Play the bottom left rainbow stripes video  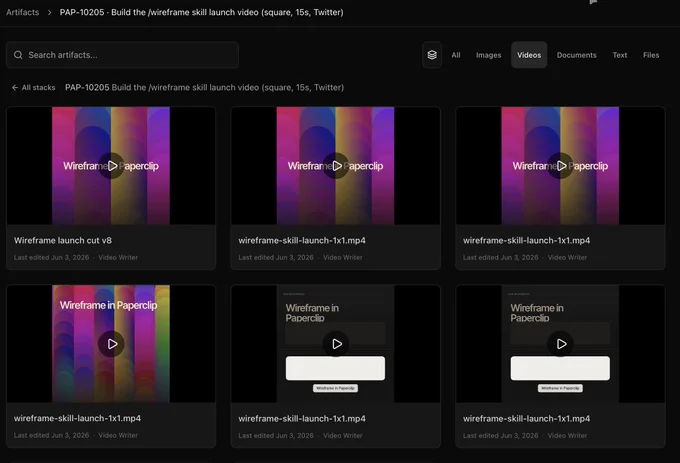tap(111, 344)
